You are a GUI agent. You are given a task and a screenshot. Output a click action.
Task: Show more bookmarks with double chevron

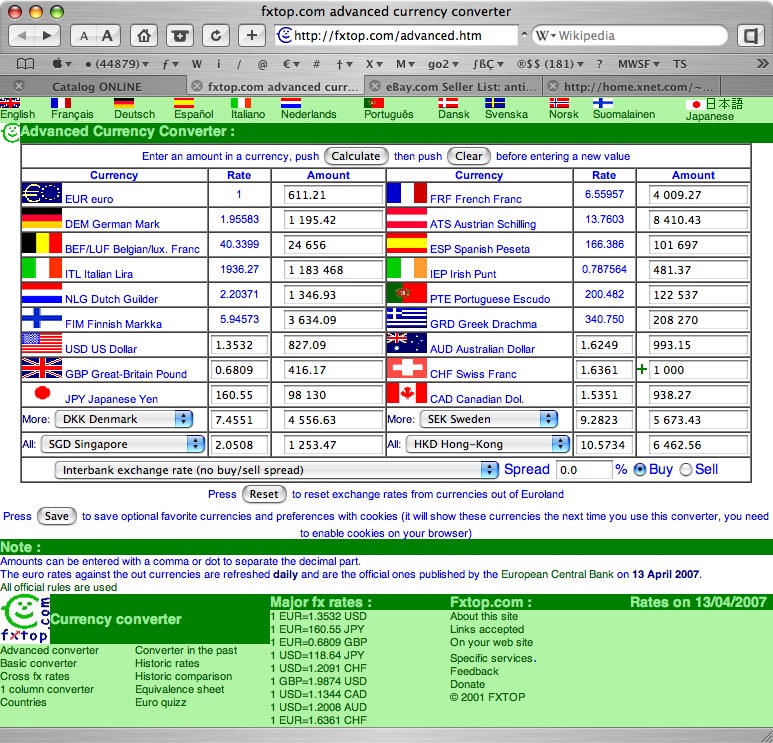click(762, 64)
